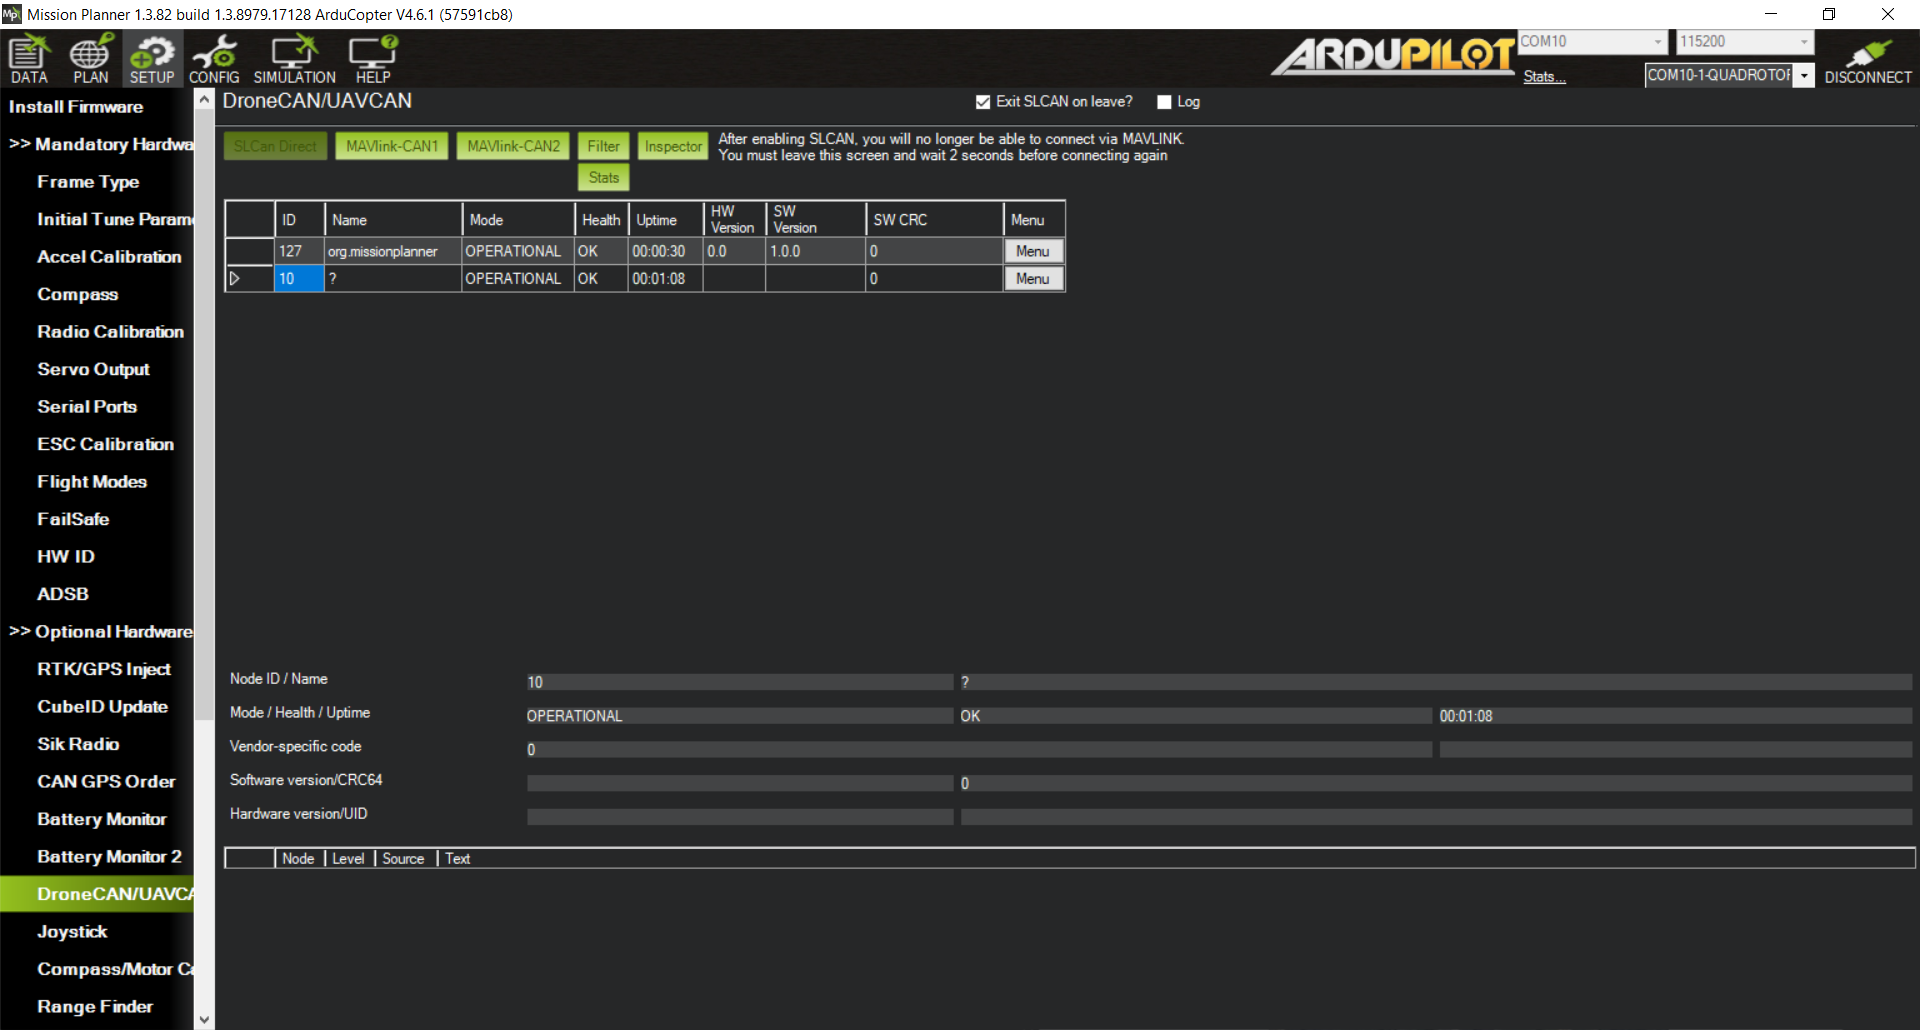Click the SLCan Direct button
The image size is (1920, 1030).
[x=275, y=146]
